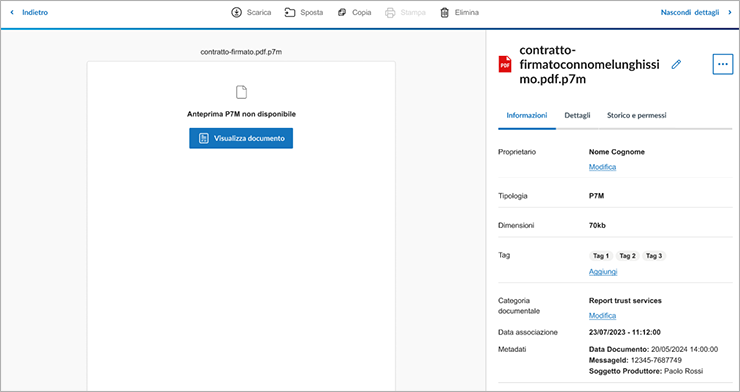This screenshot has width=740, height=392.
Task: Click the Data Documento 20/05/2024 line
Action: [x=653, y=350]
